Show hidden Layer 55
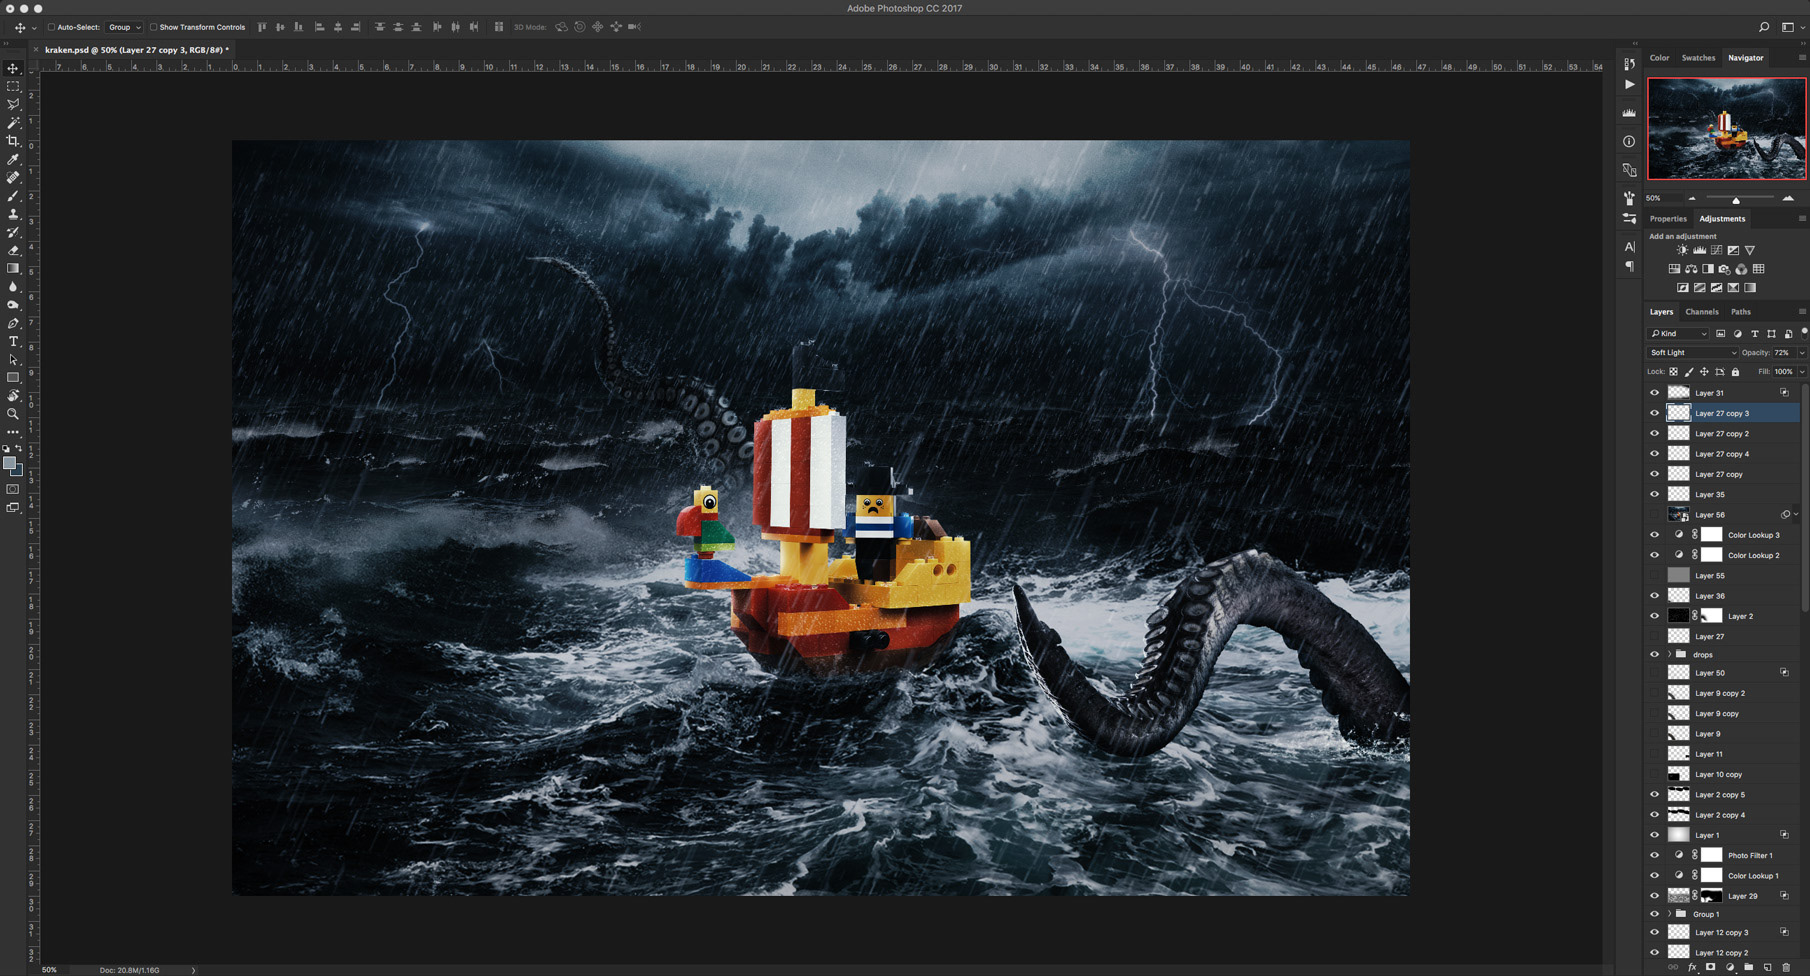The height and width of the screenshot is (976, 1810). (1654, 575)
